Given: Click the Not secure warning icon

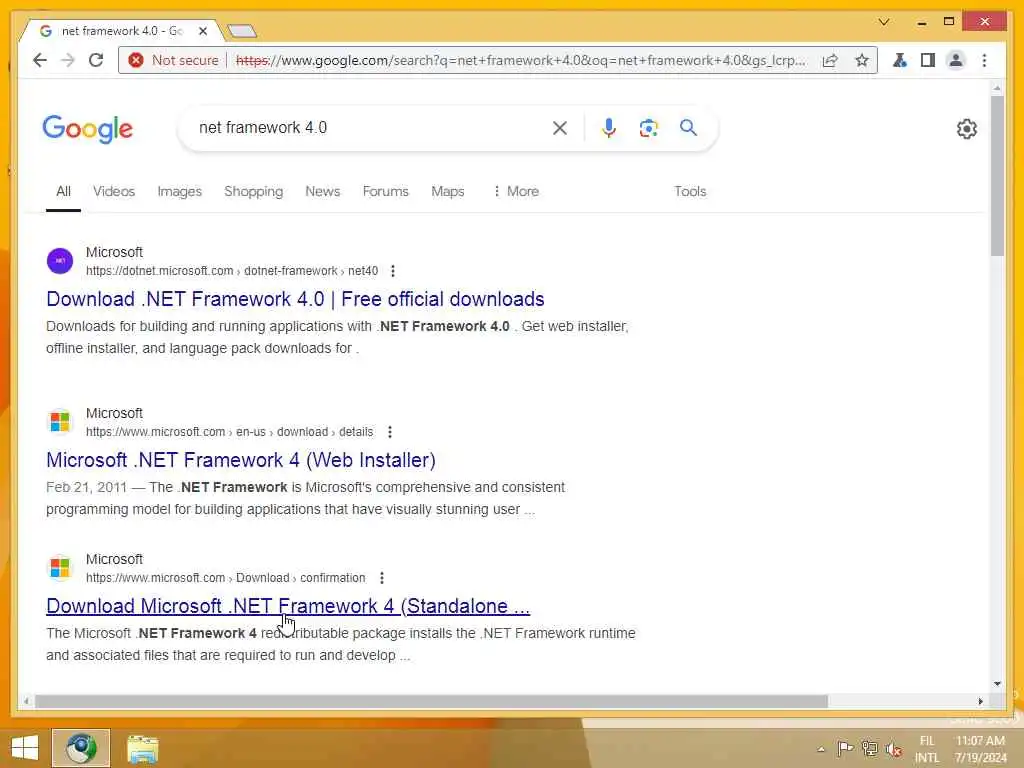Looking at the screenshot, I should tap(136, 60).
